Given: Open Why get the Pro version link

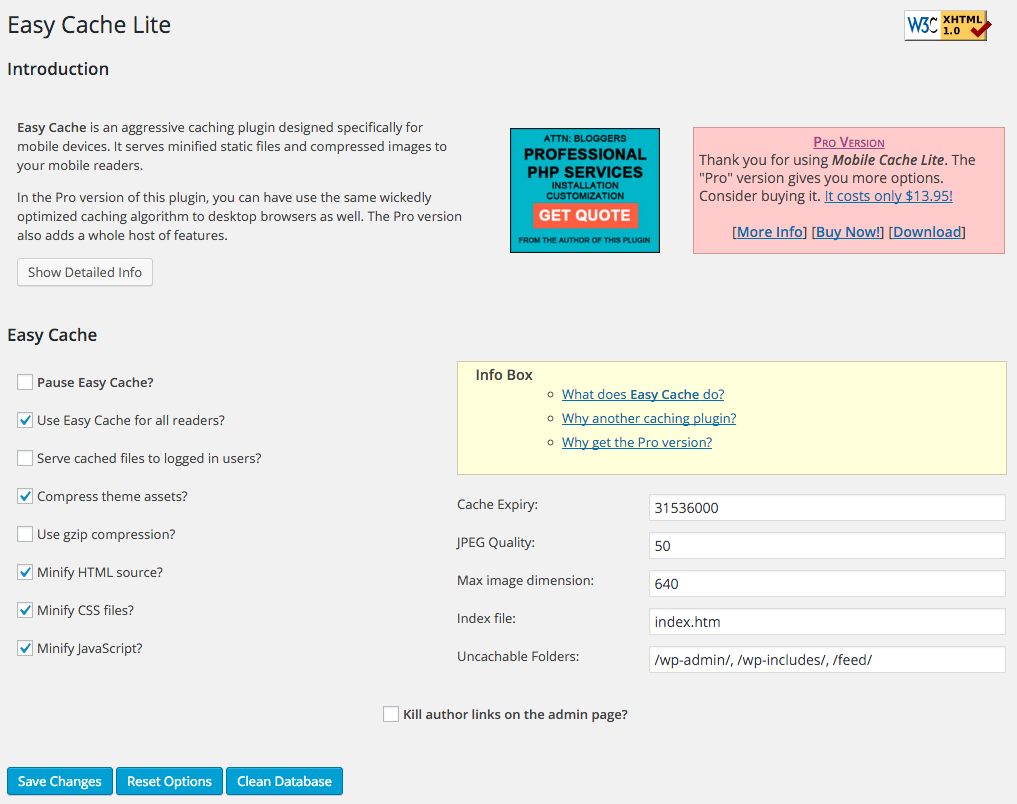Looking at the screenshot, I should tap(637, 442).
